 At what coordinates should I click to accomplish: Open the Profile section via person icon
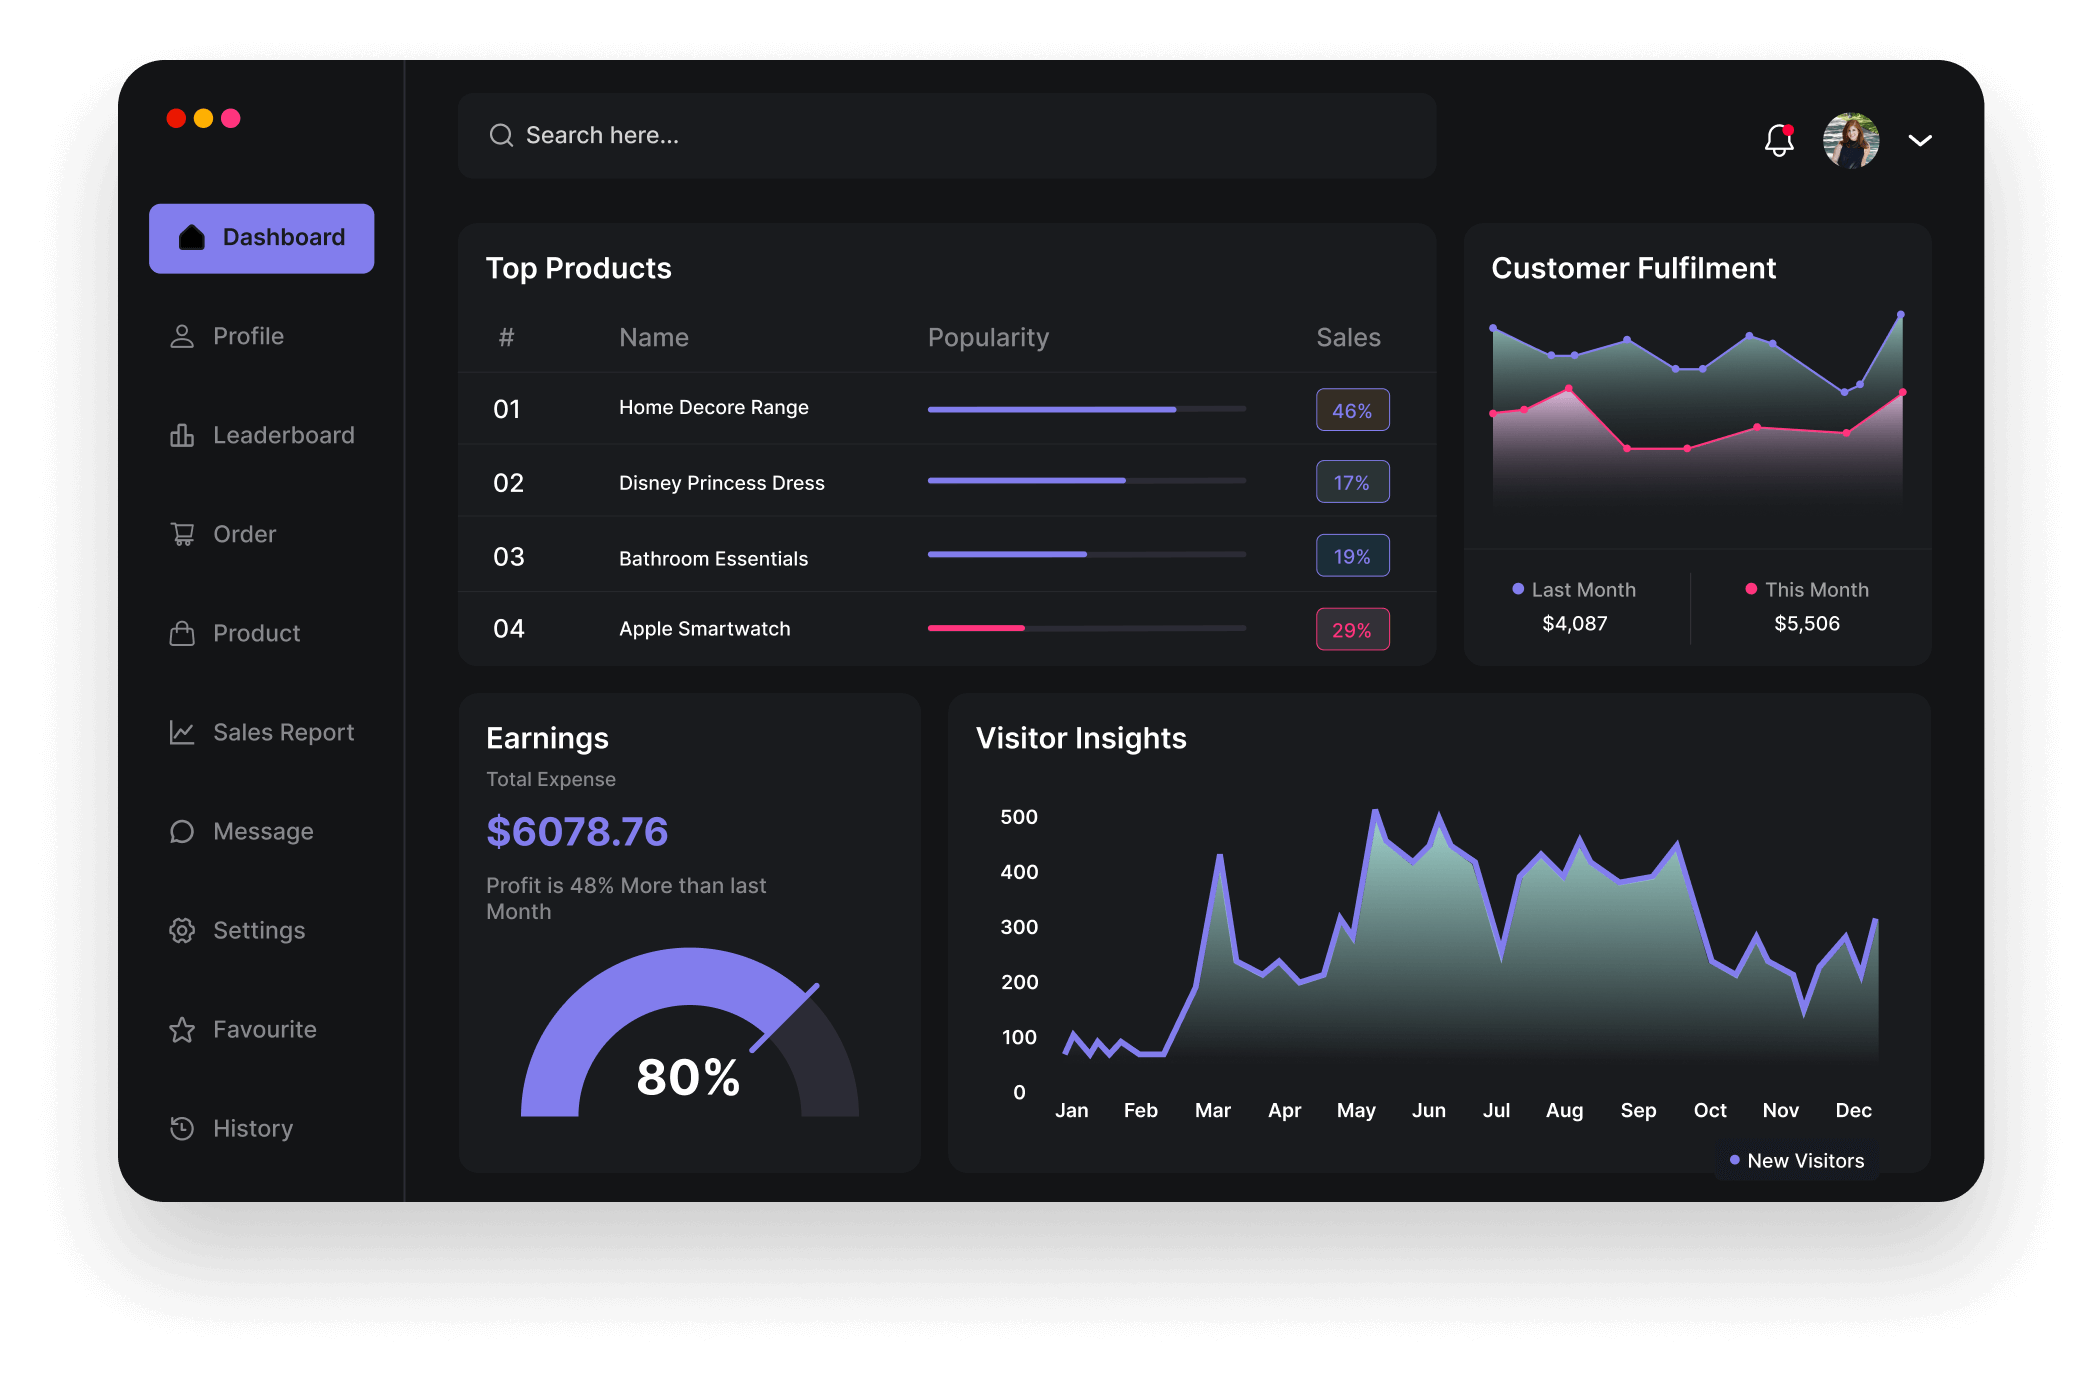181,335
